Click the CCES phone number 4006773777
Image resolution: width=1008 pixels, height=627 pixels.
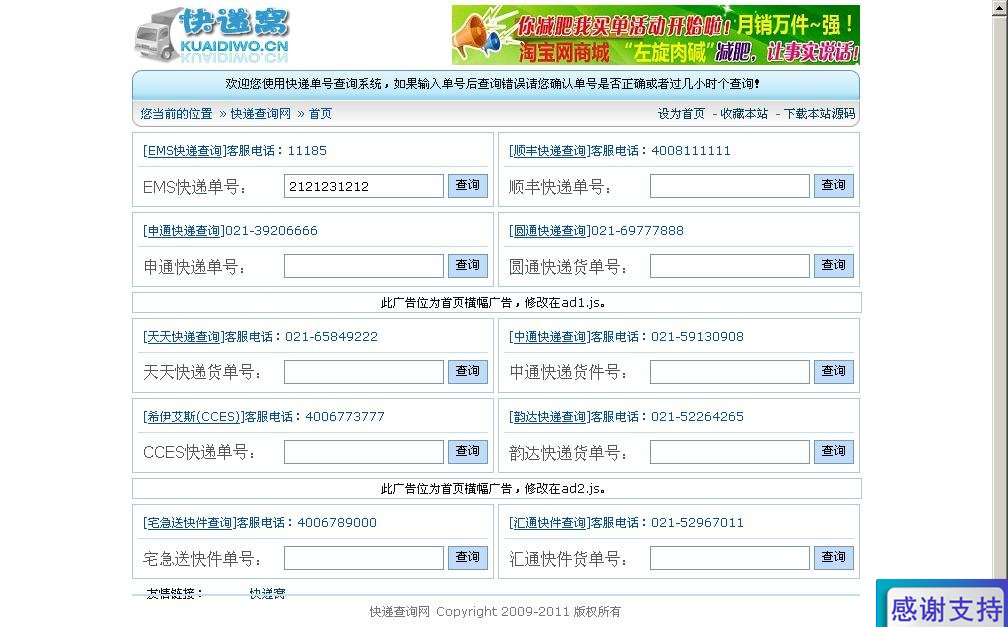345,417
